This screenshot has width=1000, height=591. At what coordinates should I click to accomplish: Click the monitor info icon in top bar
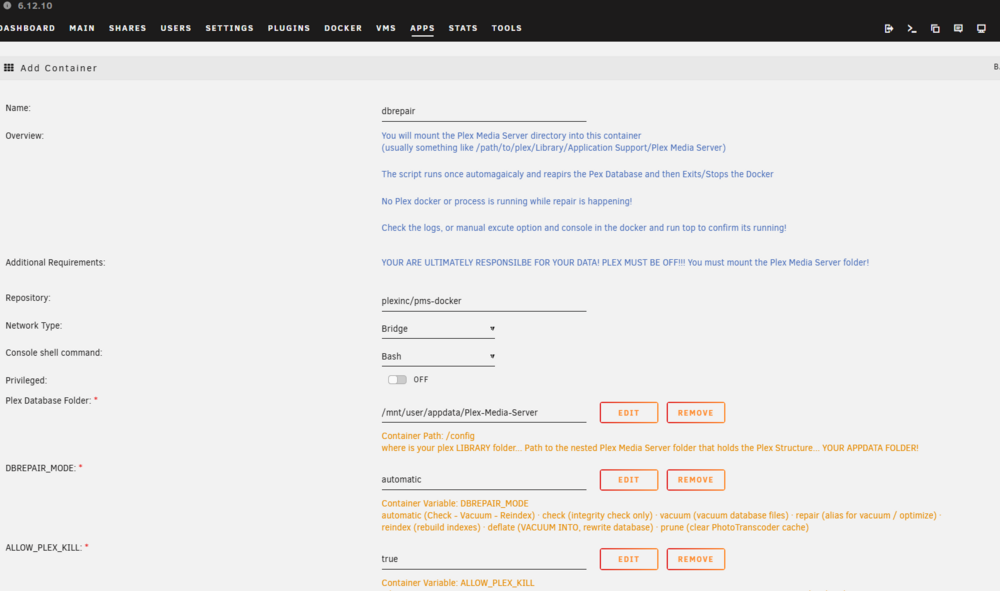981,28
